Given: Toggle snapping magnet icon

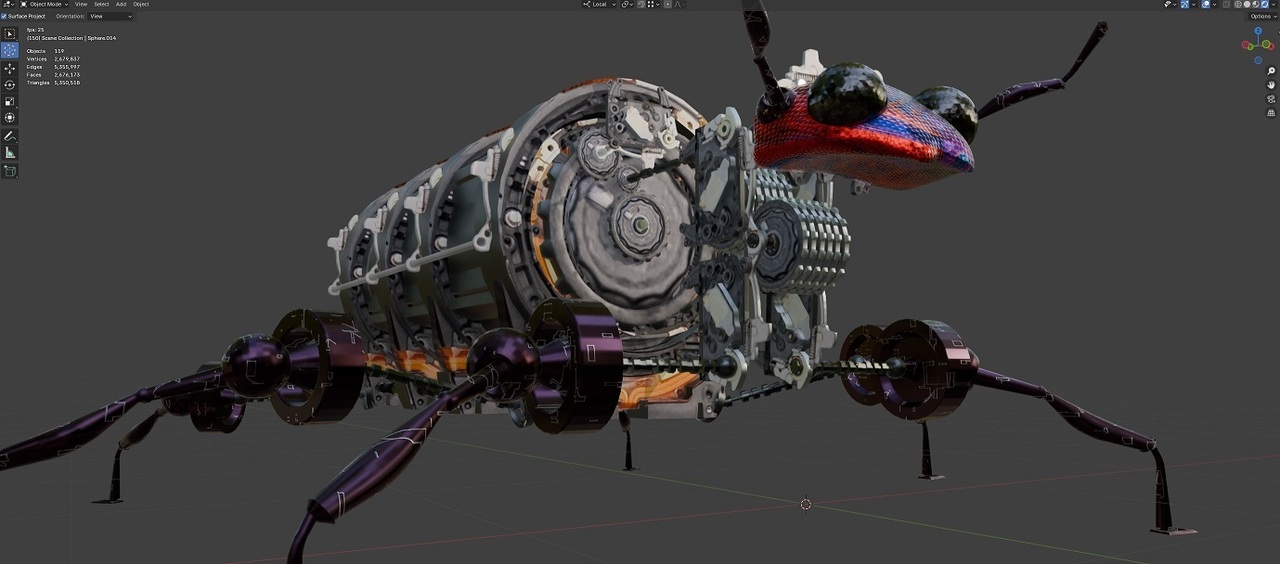Looking at the screenshot, I should click(x=641, y=4).
